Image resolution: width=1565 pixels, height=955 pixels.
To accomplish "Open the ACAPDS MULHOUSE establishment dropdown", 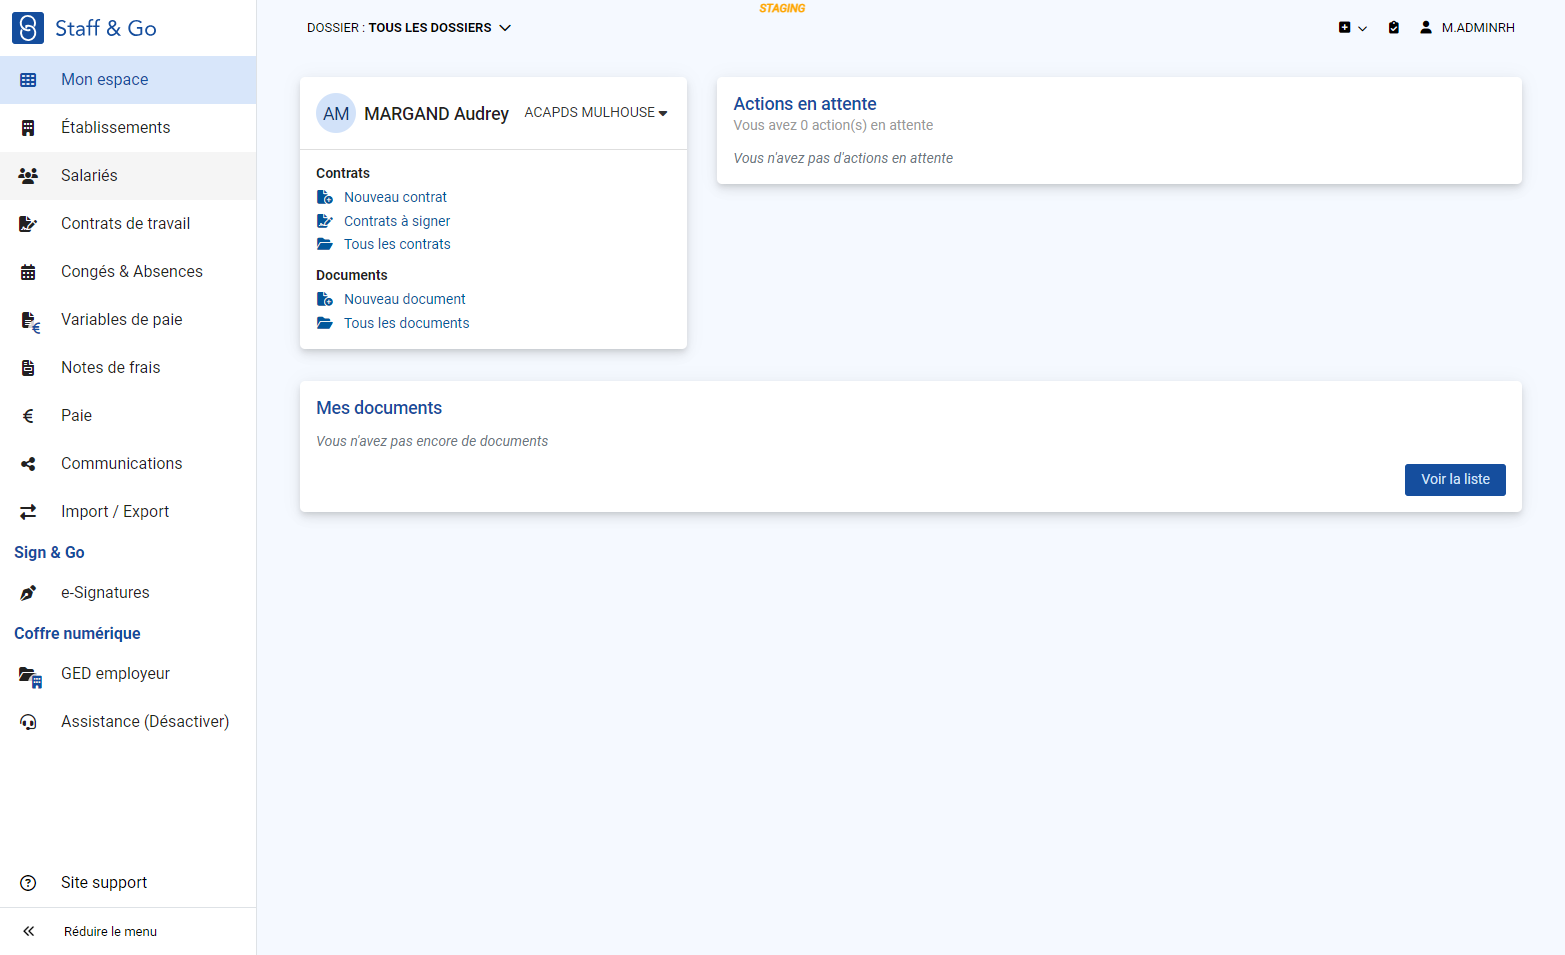I will [596, 113].
